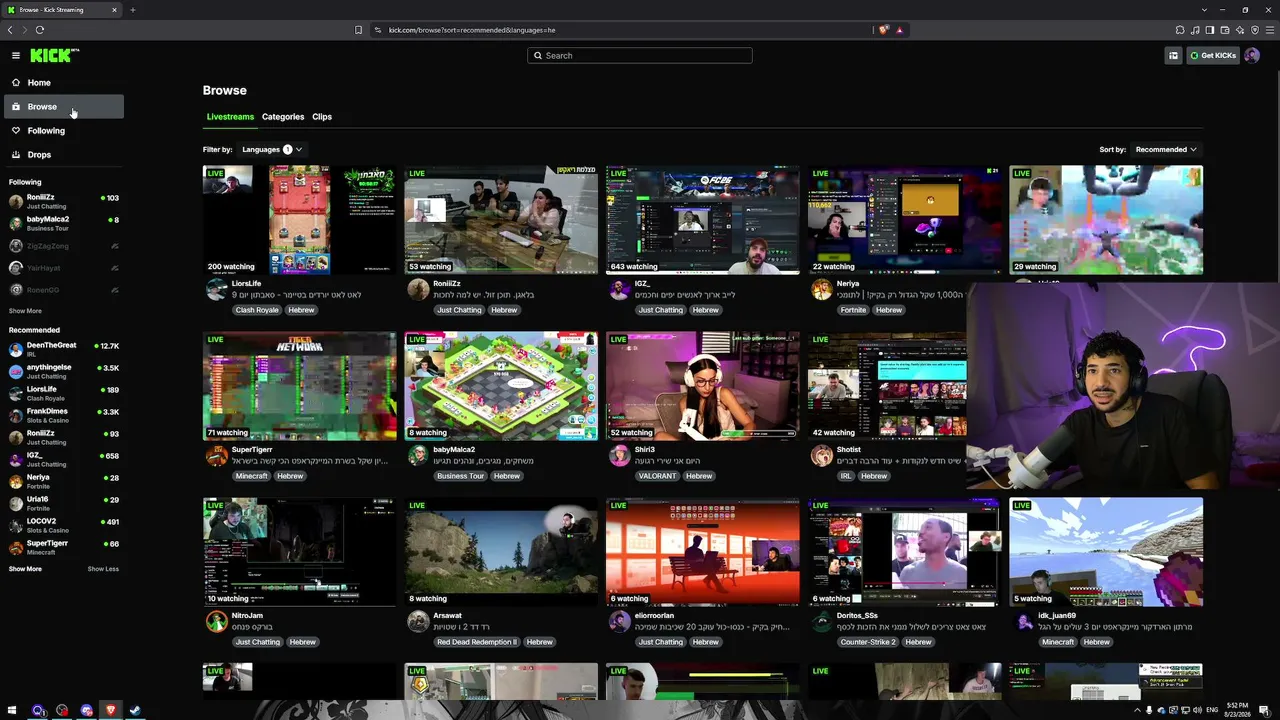The width and height of the screenshot is (1280, 720).
Task: Click the dashboard icon beside Get KICKs
Action: [1173, 56]
